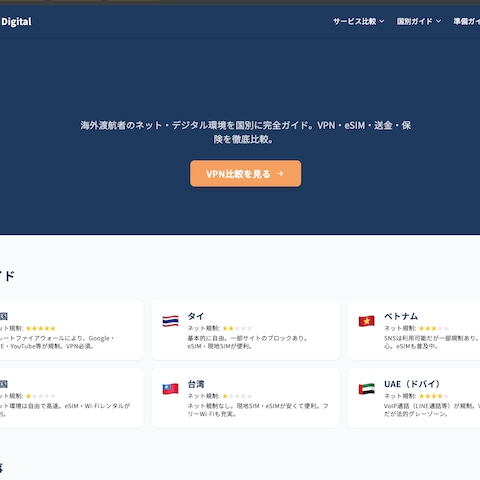Click the Digital site logo
Image resolution: width=480 pixels, height=480 pixels.
16,22
